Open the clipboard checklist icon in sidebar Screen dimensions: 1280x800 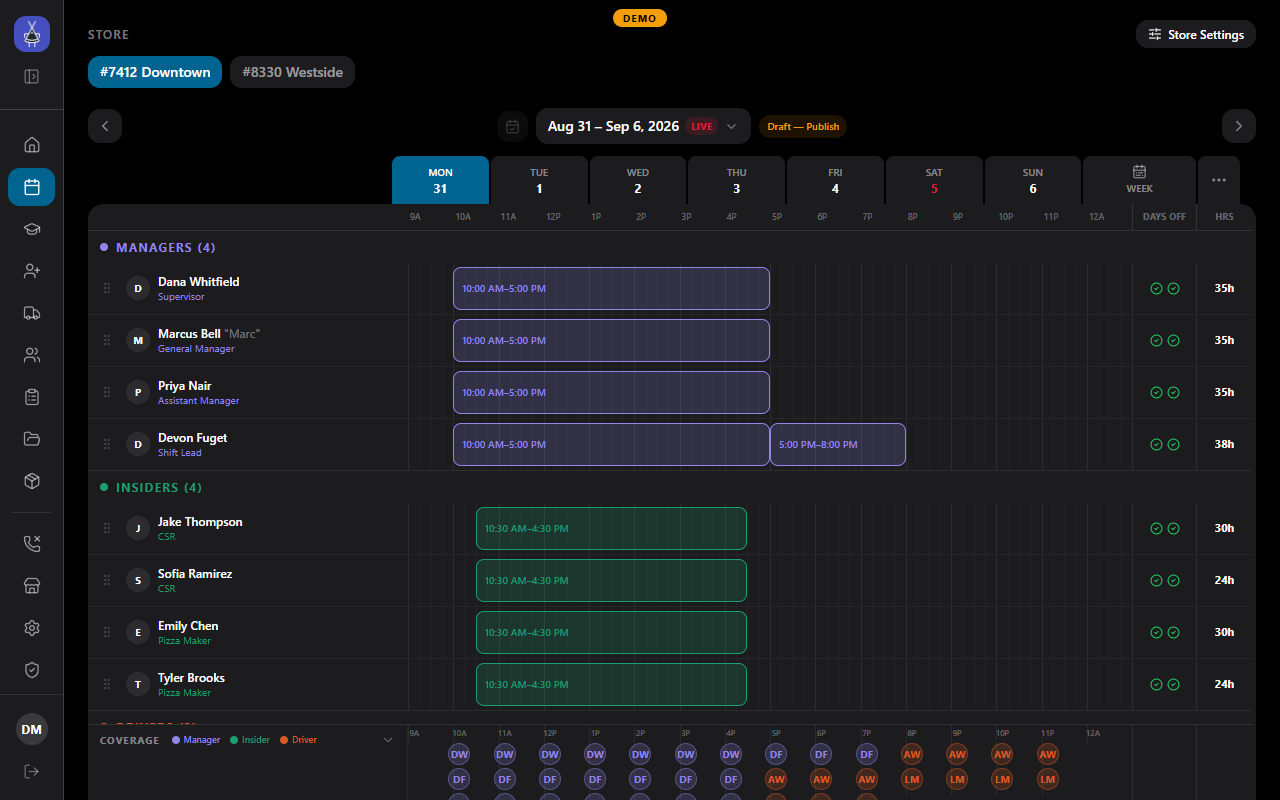pos(32,397)
